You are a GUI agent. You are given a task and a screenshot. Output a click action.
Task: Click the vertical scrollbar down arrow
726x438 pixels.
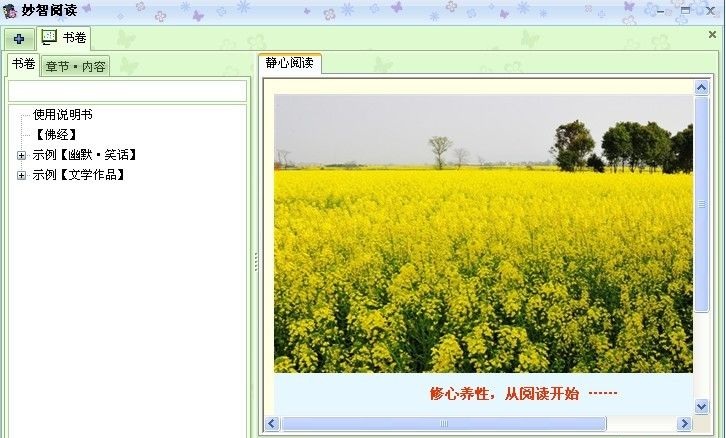pos(702,407)
